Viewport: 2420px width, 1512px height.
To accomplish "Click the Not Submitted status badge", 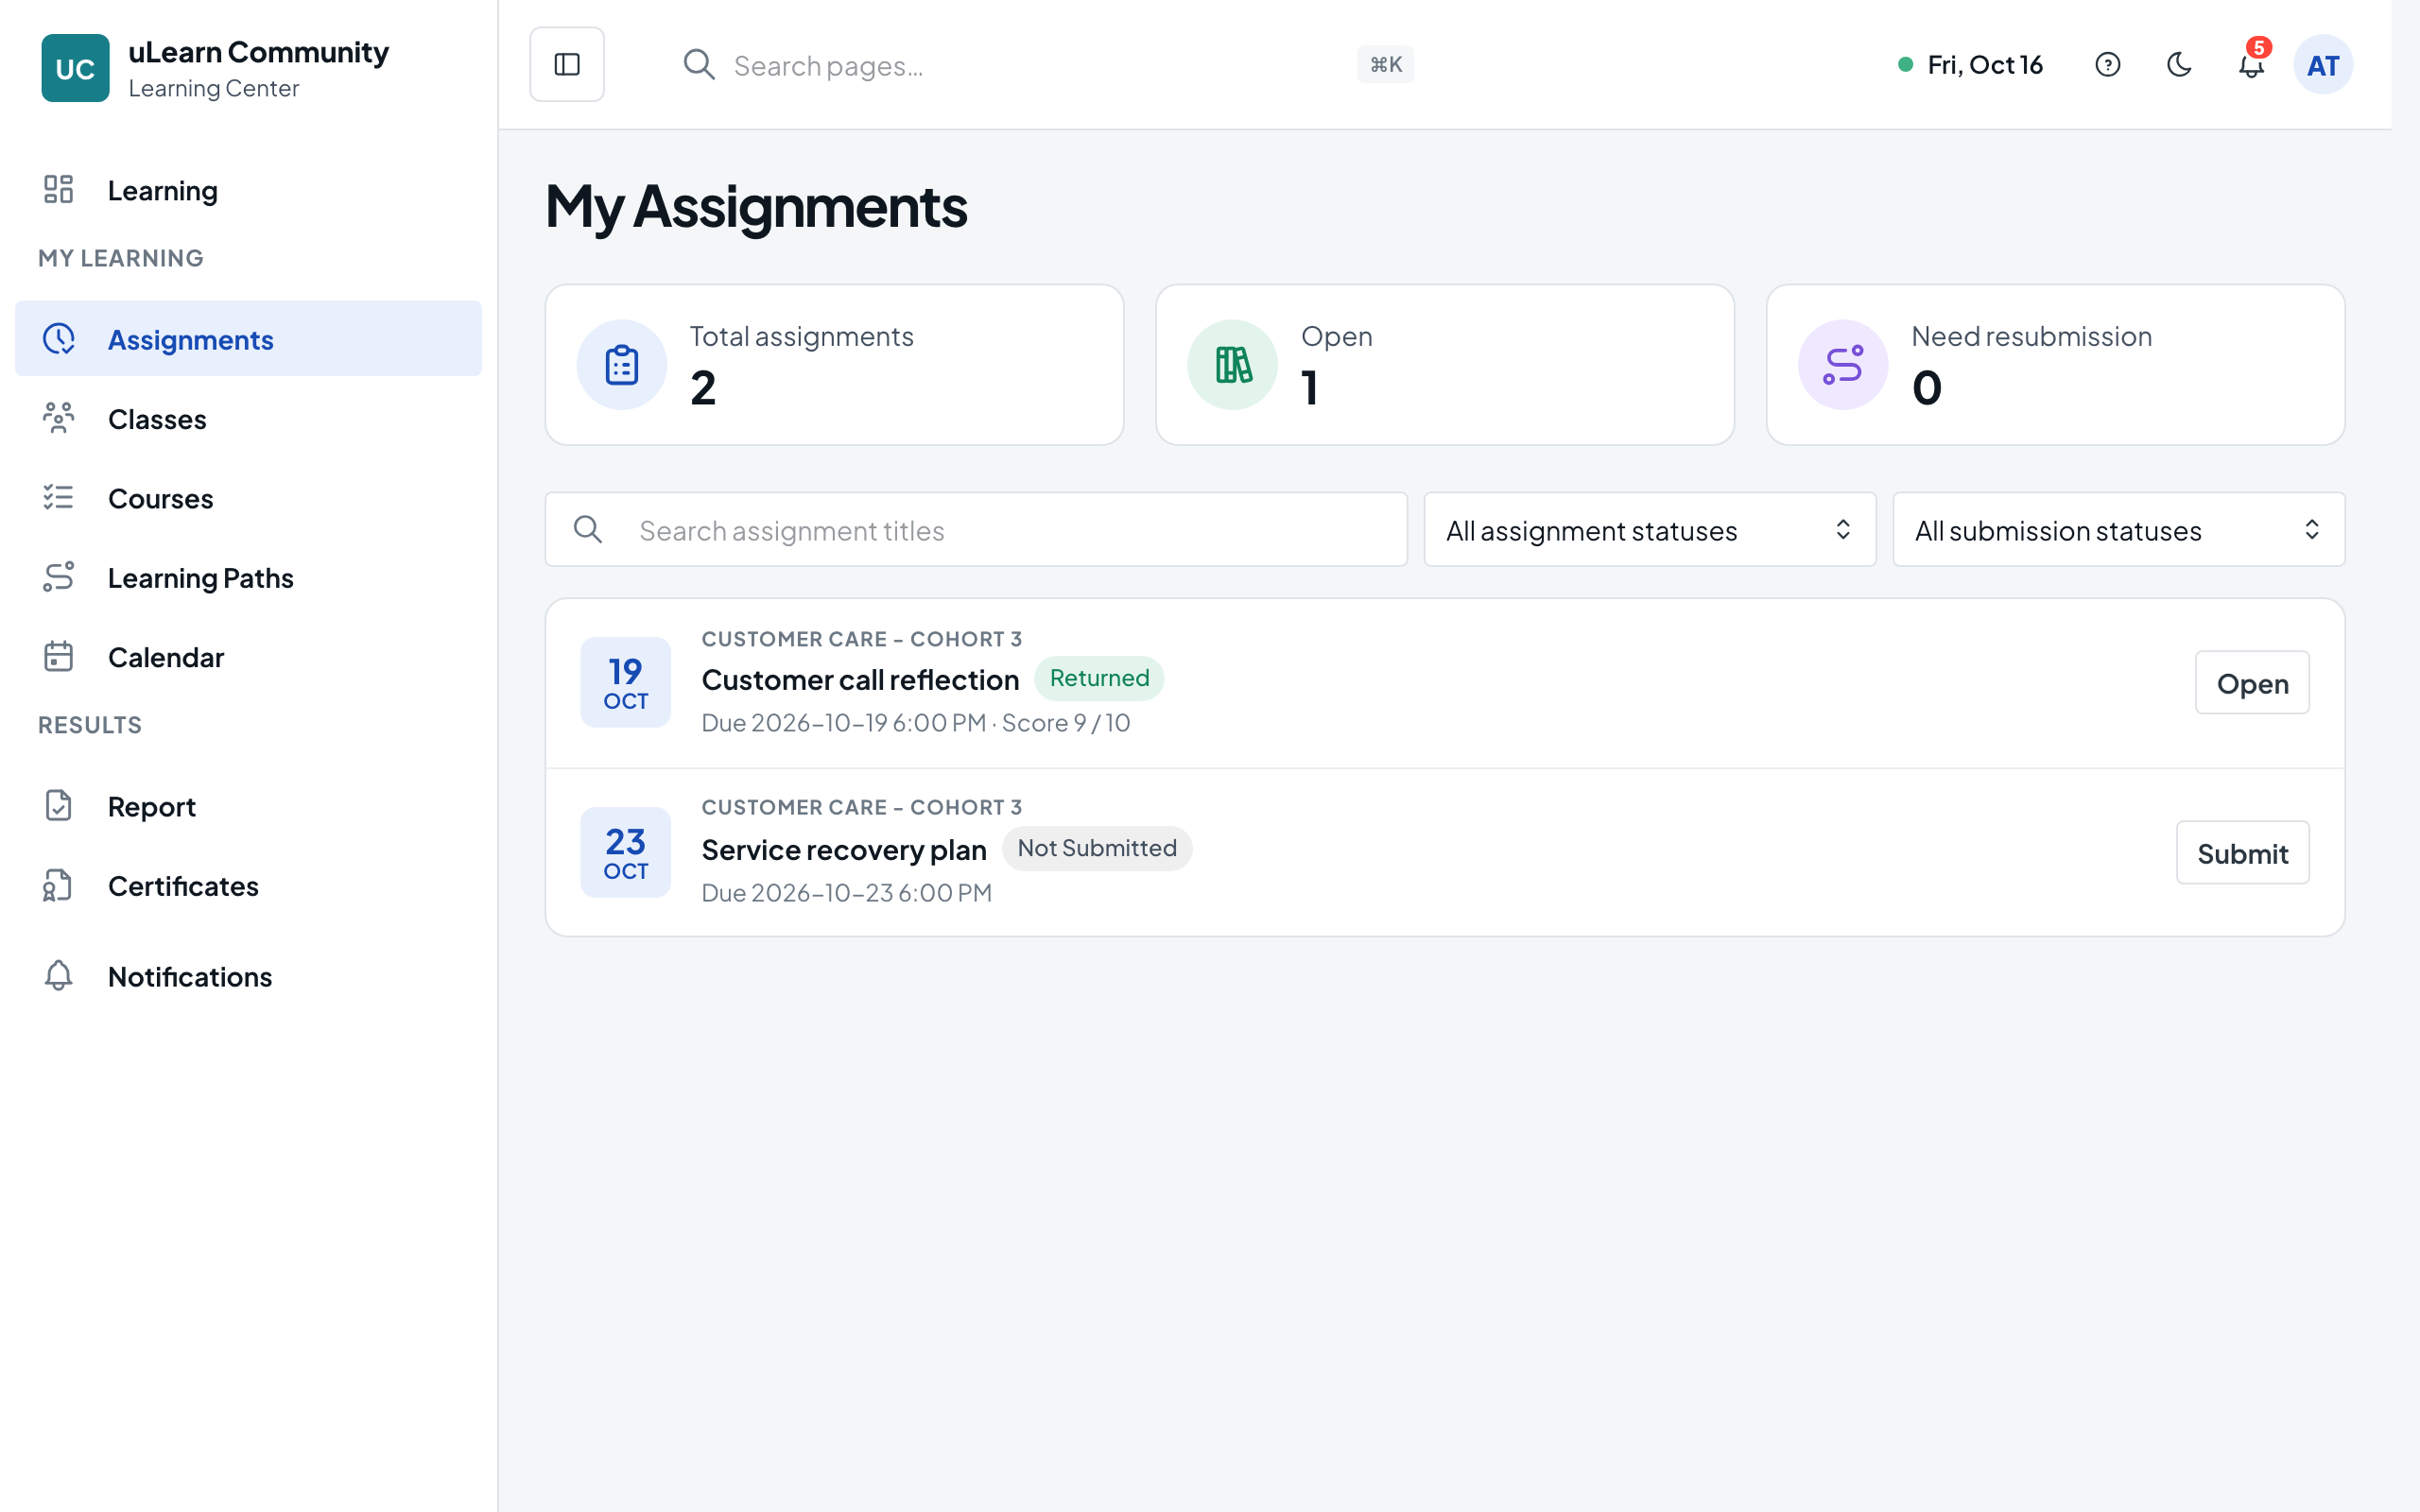I will point(1096,848).
